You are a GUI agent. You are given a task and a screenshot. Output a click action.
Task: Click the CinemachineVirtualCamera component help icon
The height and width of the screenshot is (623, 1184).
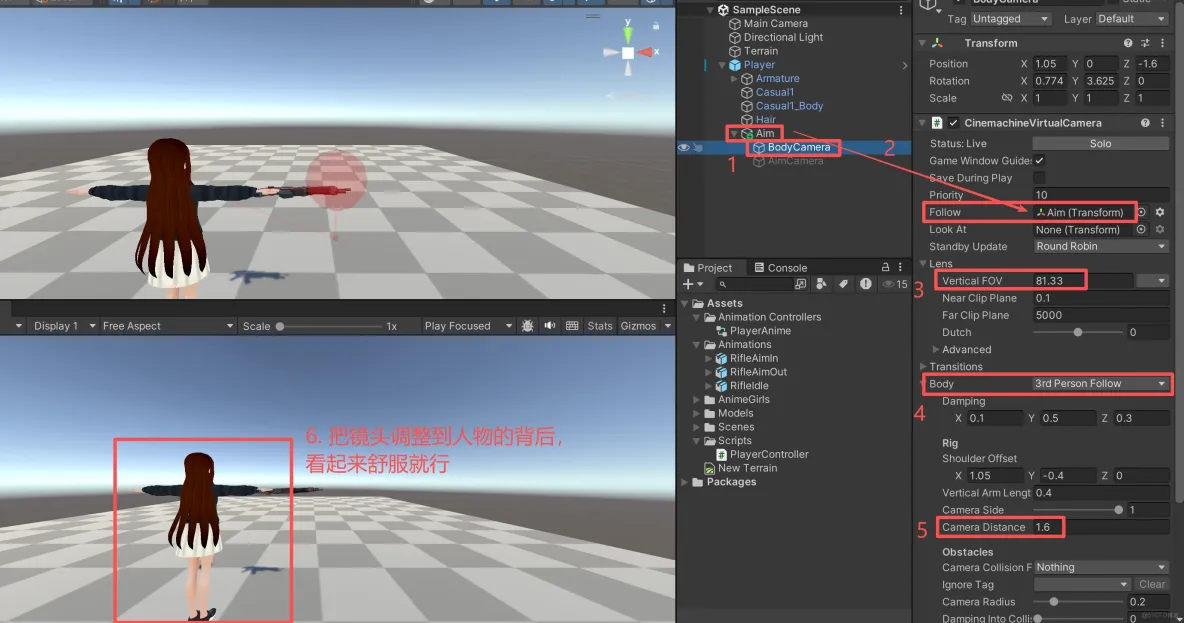[x=1144, y=122]
